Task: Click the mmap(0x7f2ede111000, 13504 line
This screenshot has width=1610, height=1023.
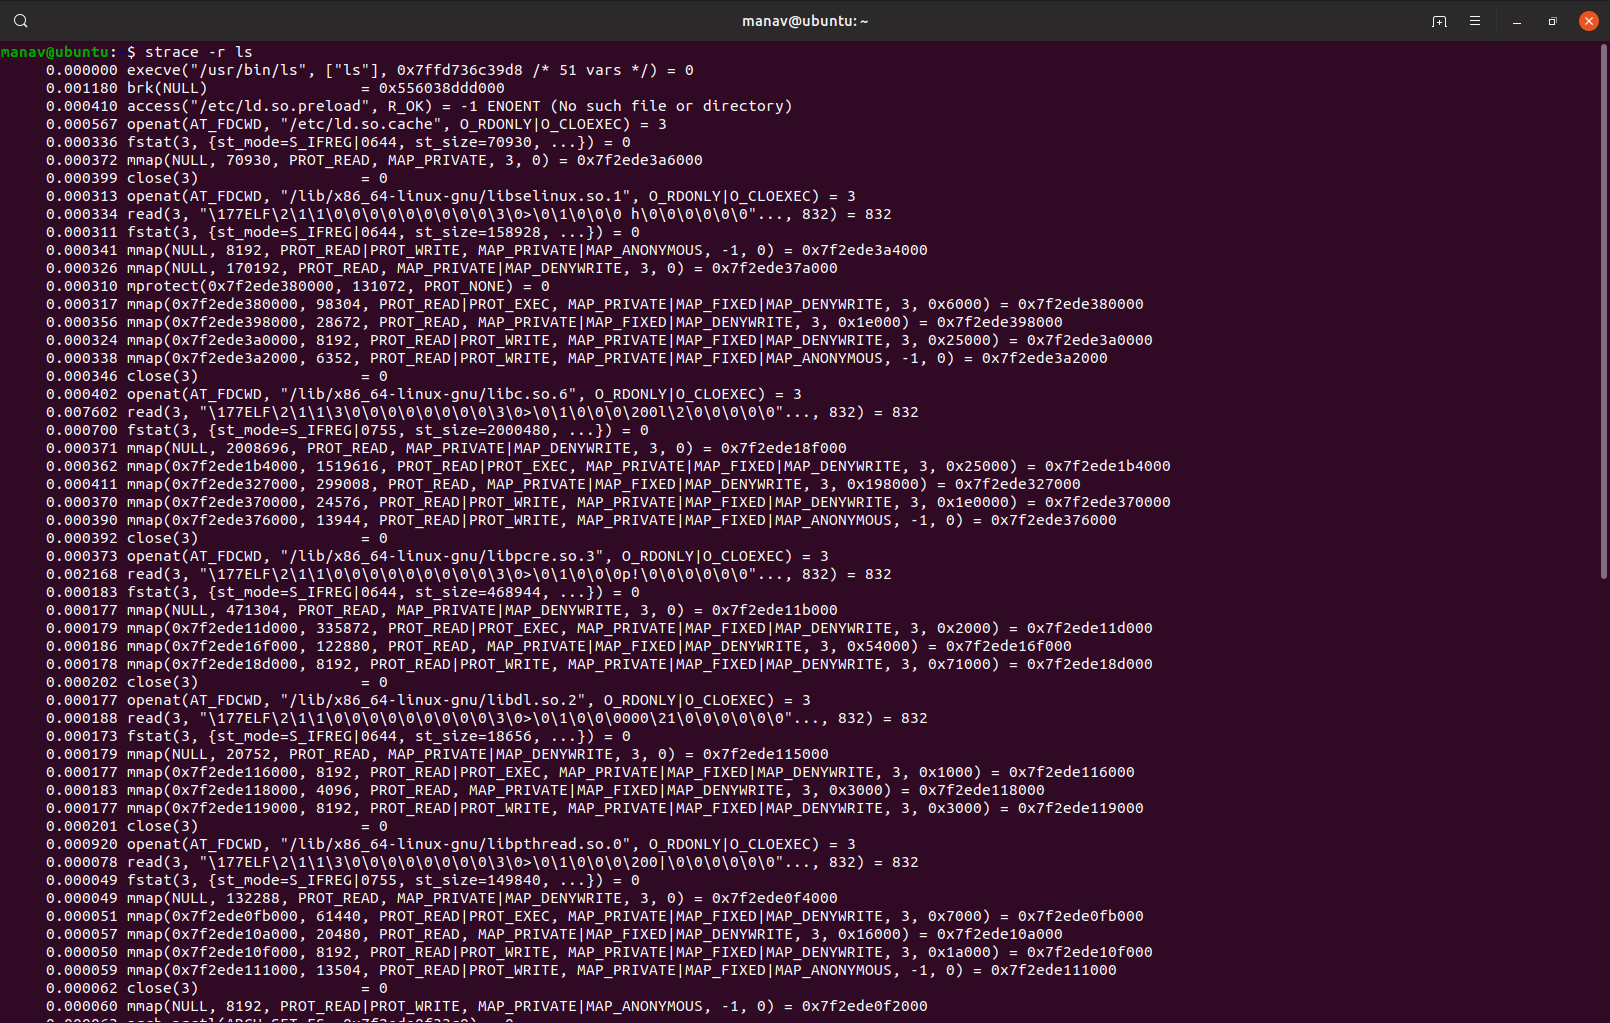Action: (581, 970)
